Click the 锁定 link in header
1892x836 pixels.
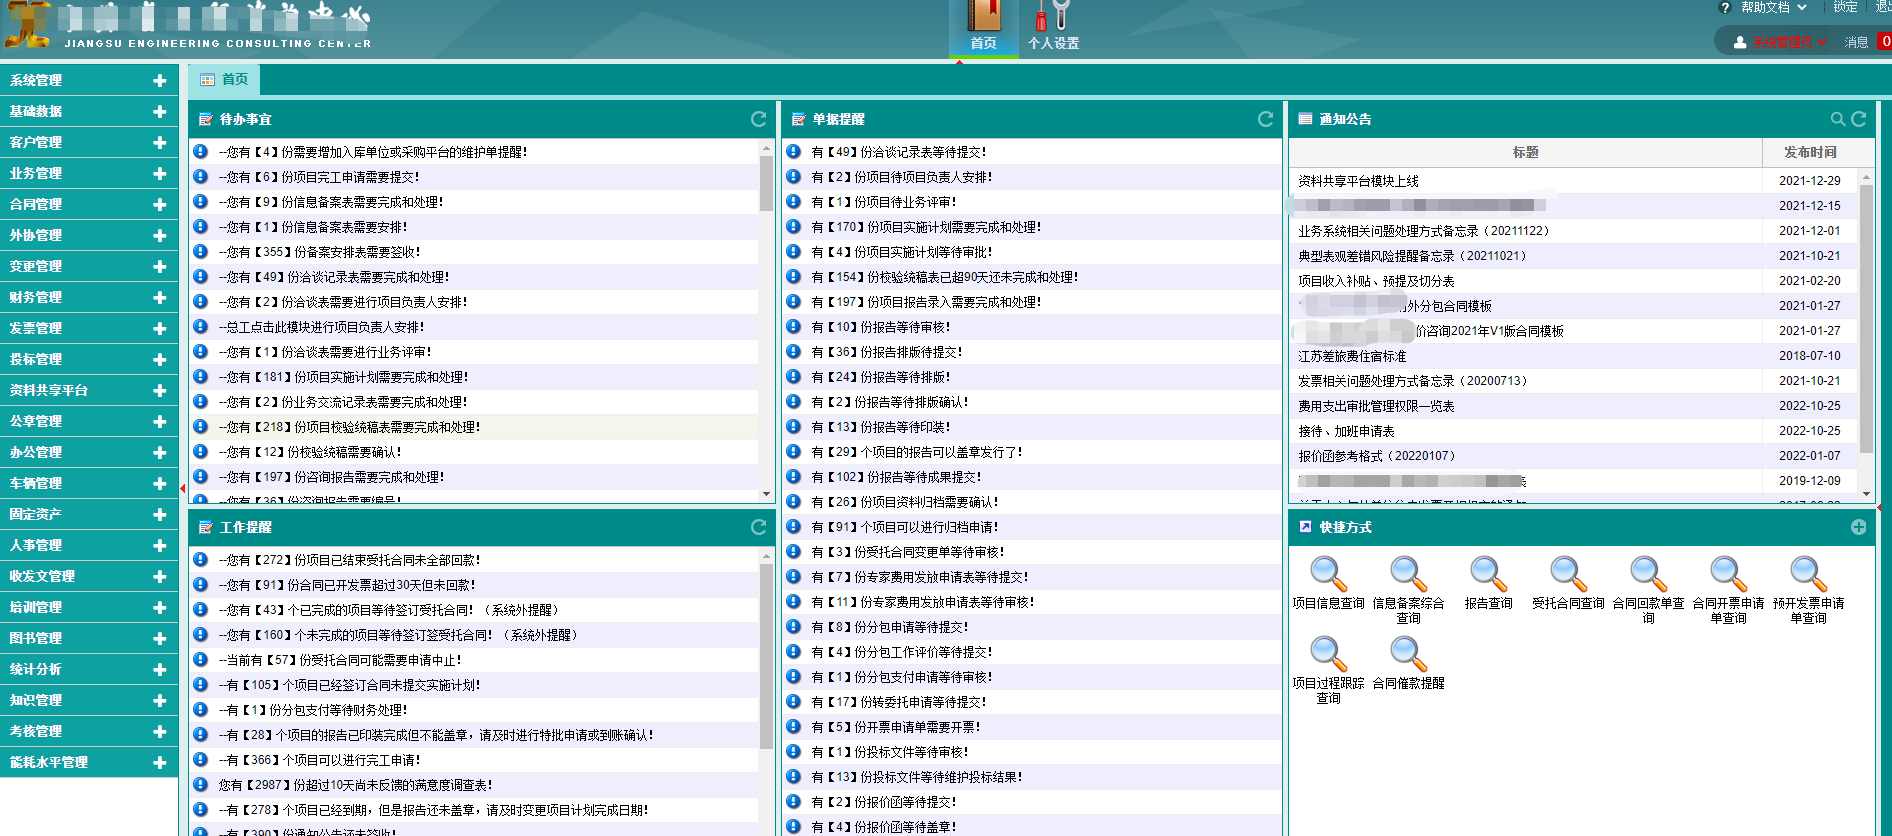point(1846,8)
